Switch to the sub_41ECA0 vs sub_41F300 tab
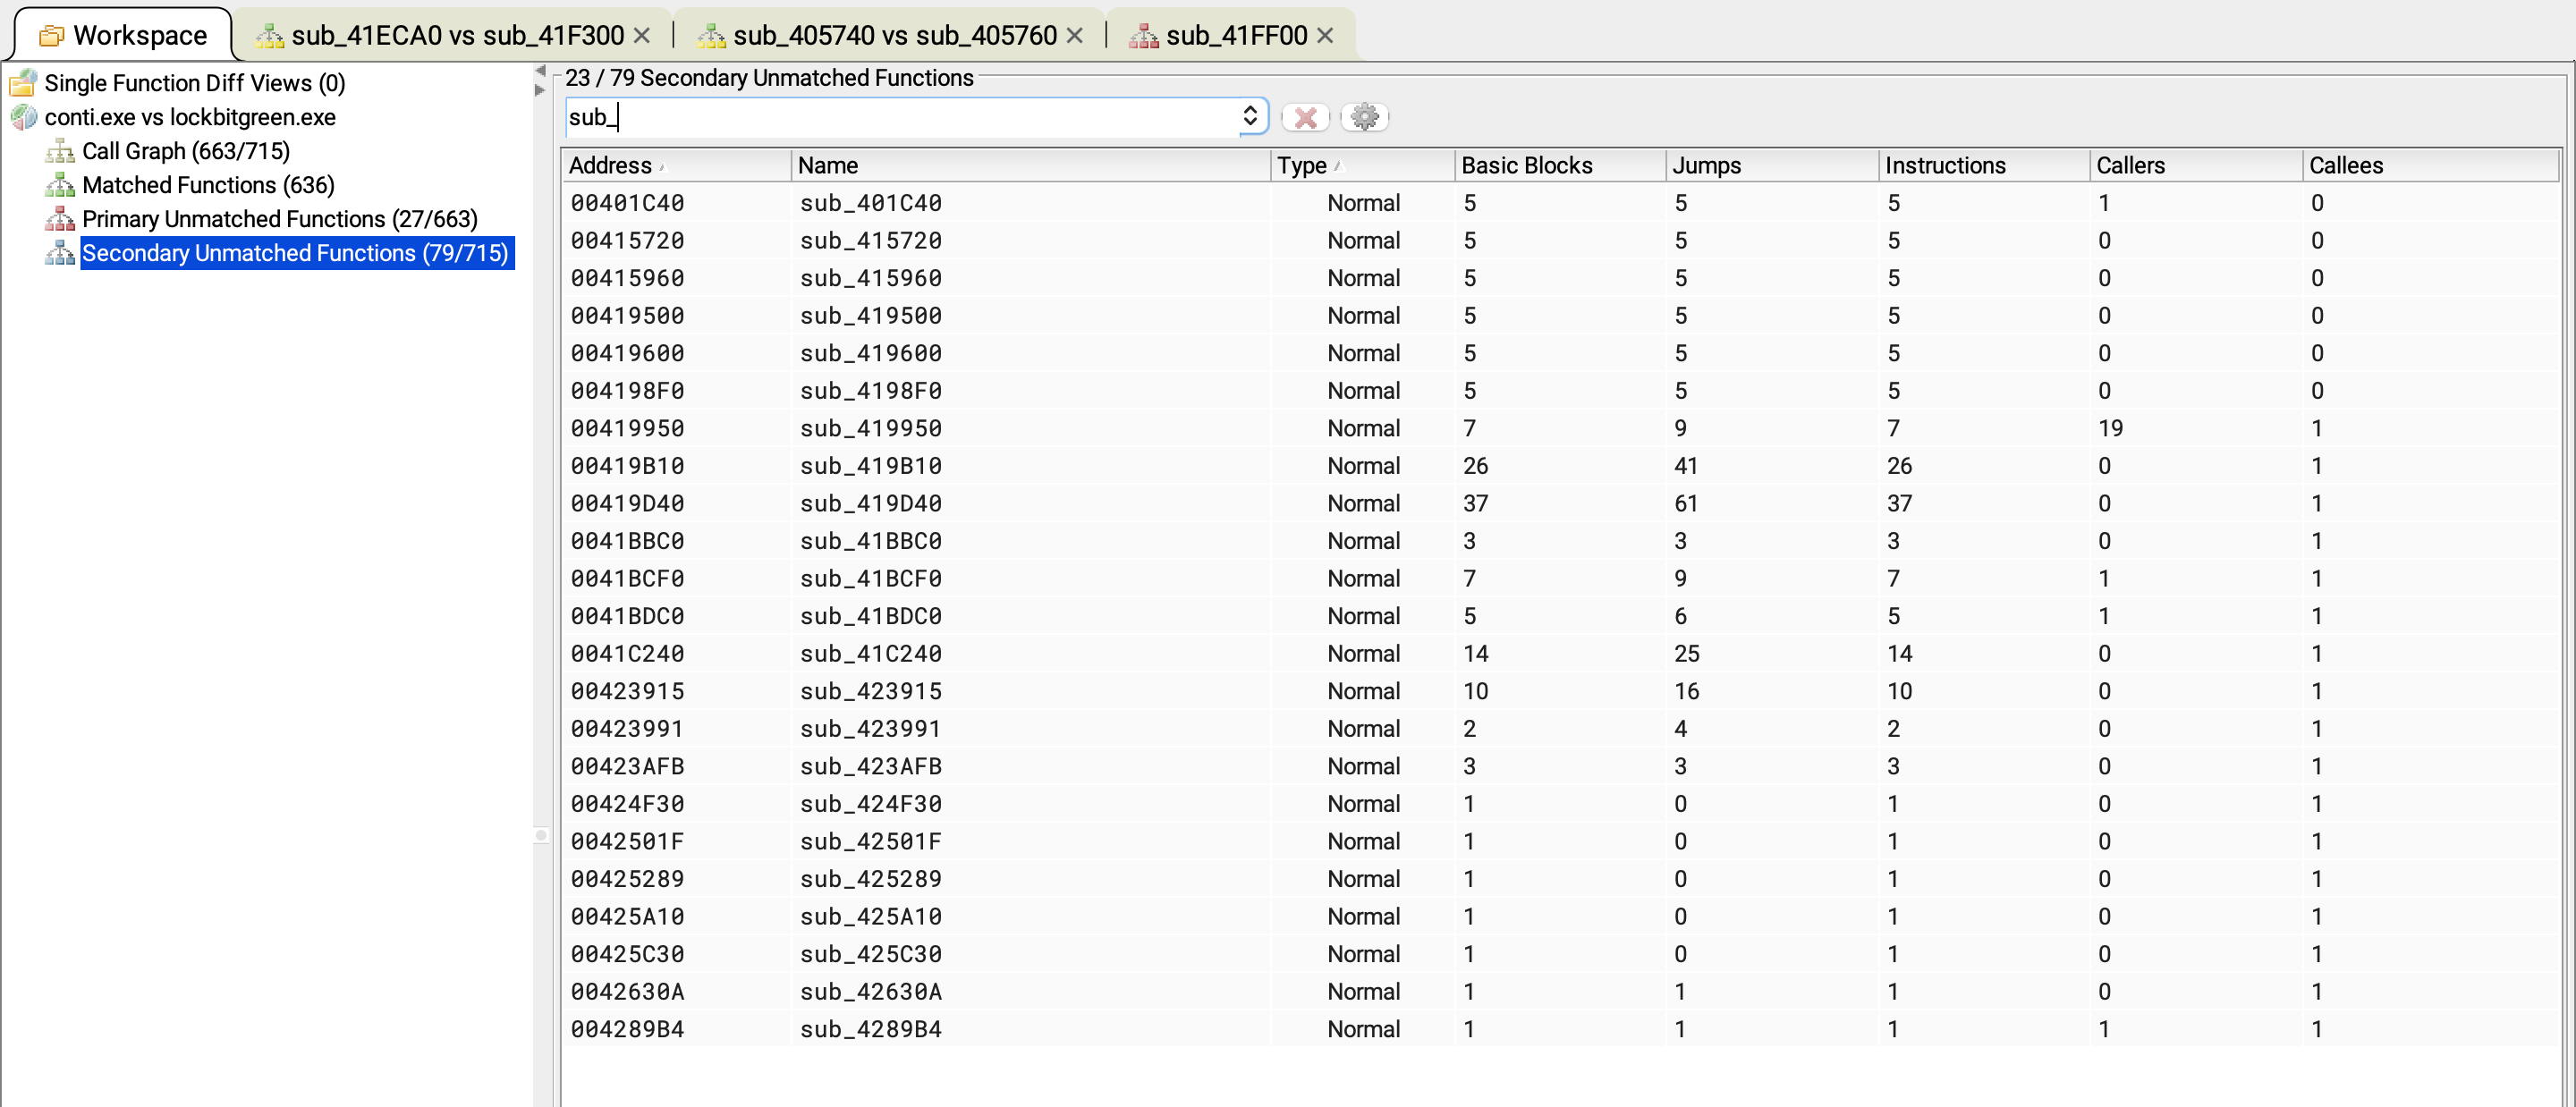This screenshot has width=2576, height=1107. coord(453,36)
